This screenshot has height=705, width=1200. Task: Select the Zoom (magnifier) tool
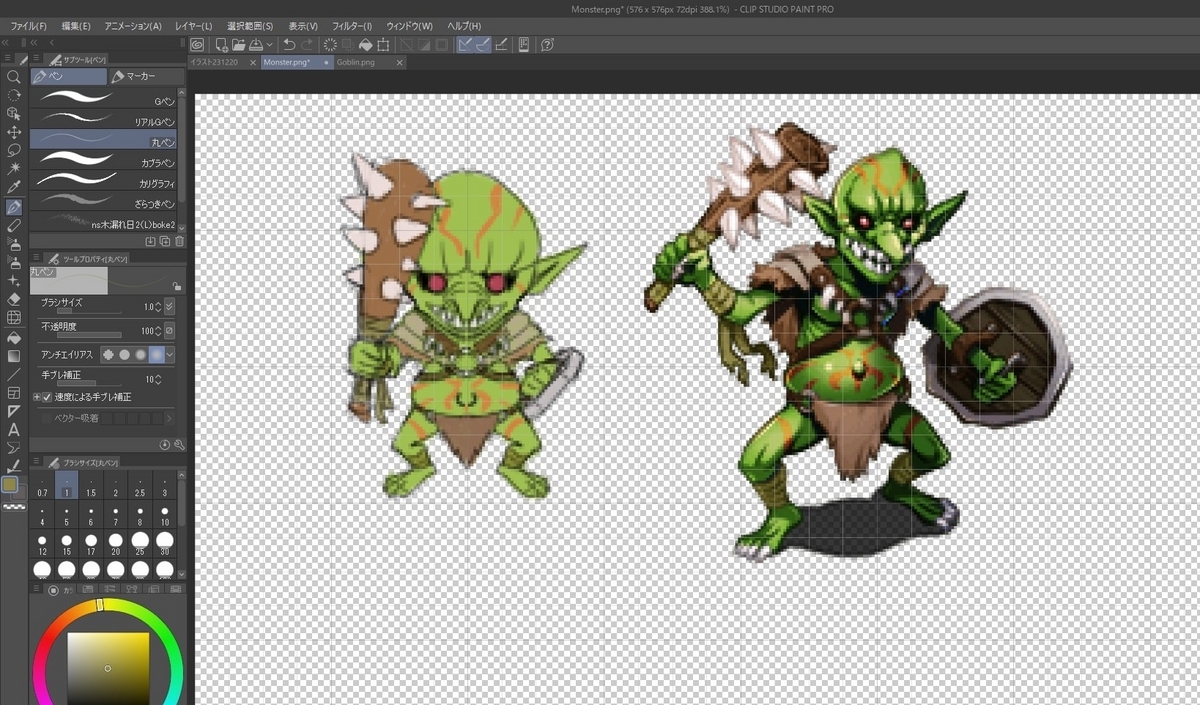[x=14, y=77]
